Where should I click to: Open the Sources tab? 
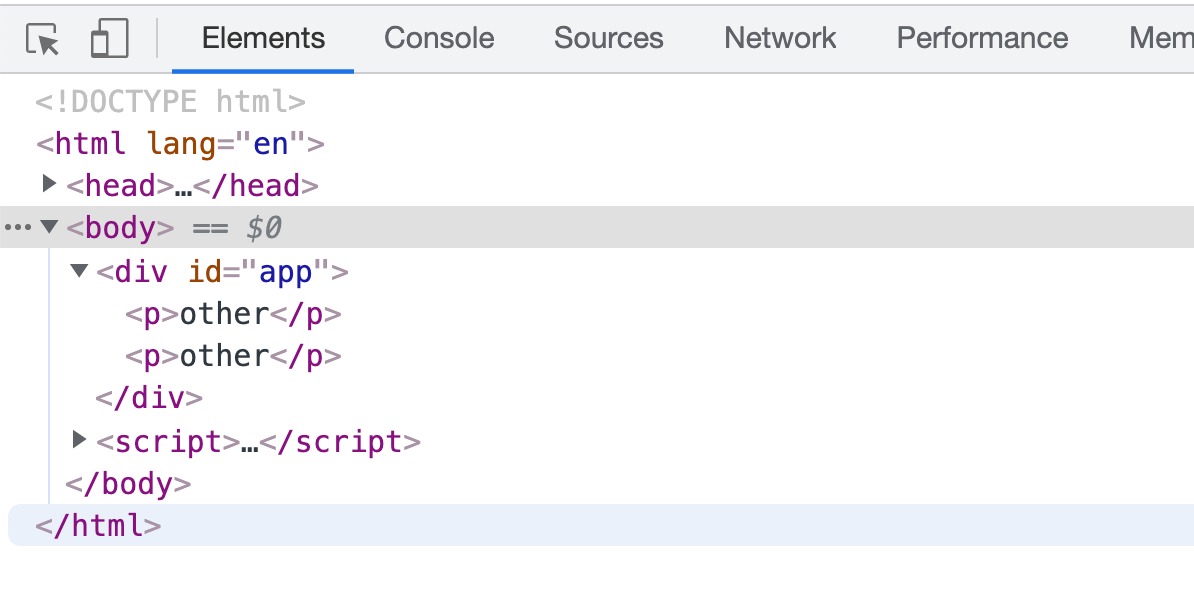click(x=608, y=38)
